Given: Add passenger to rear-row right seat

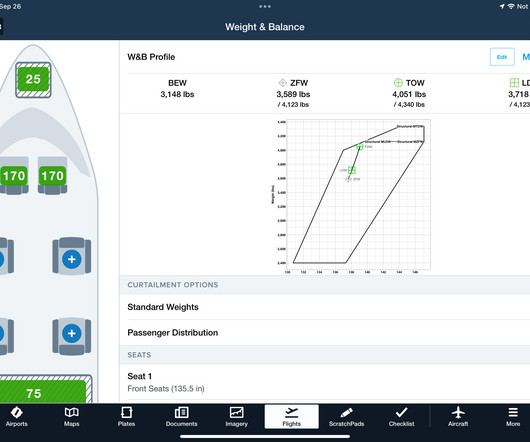Looking at the screenshot, I should click(72, 333).
